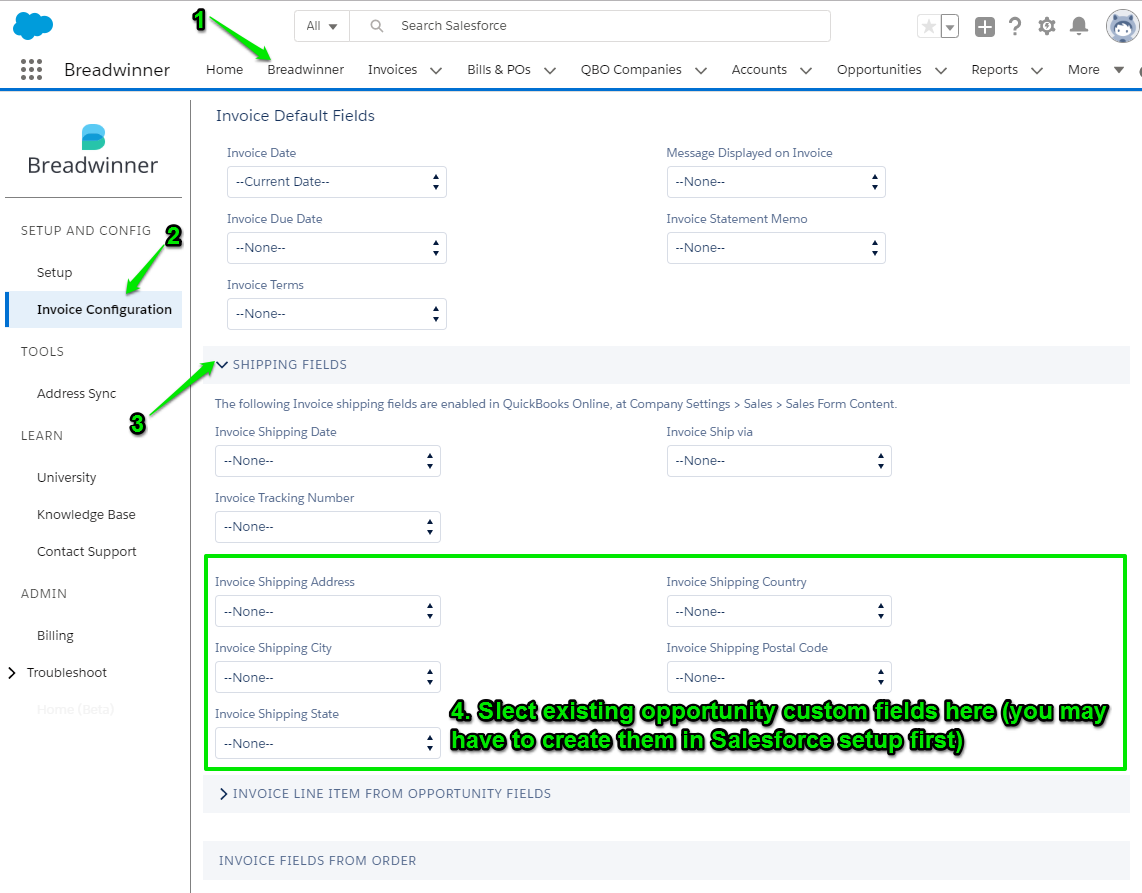Viewport: 1142px width, 893px height.
Task: Expand the Bills & POs dropdown chevron
Action: click(550, 71)
